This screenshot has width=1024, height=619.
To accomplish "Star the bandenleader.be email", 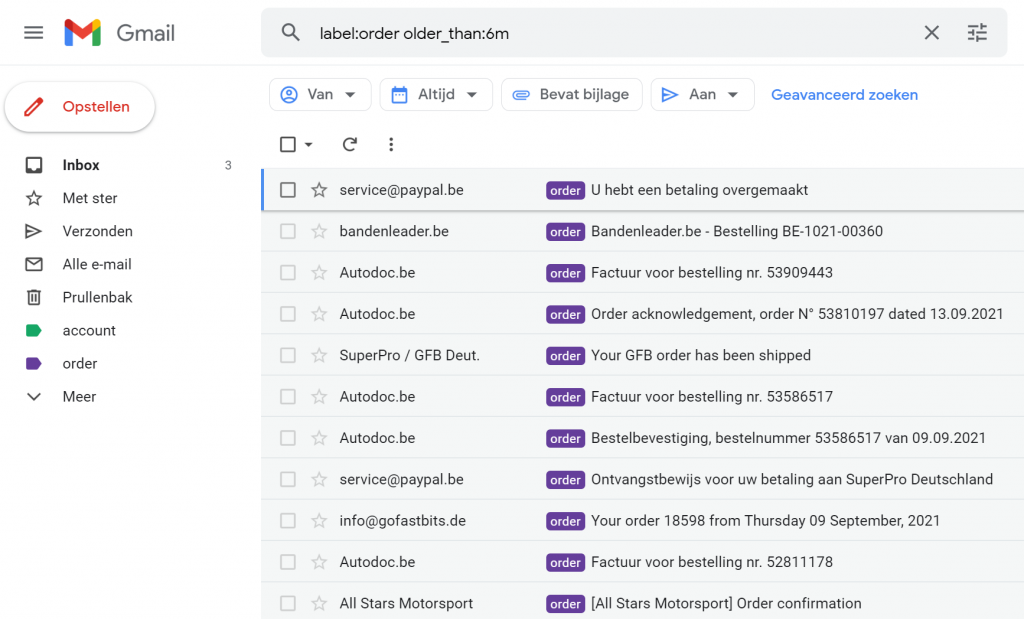I will 319,231.
